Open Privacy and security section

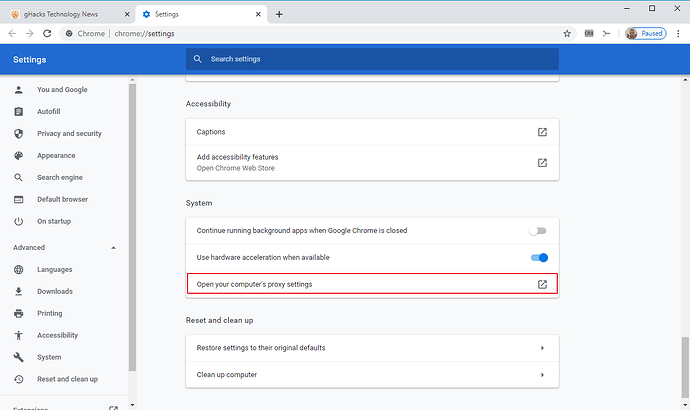click(x=69, y=133)
